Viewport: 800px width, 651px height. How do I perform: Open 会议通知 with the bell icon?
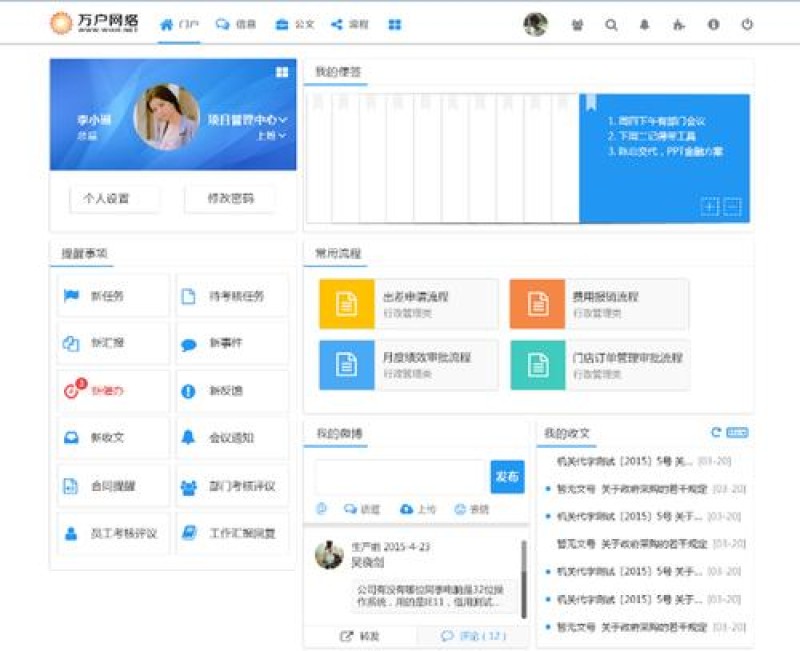232,438
